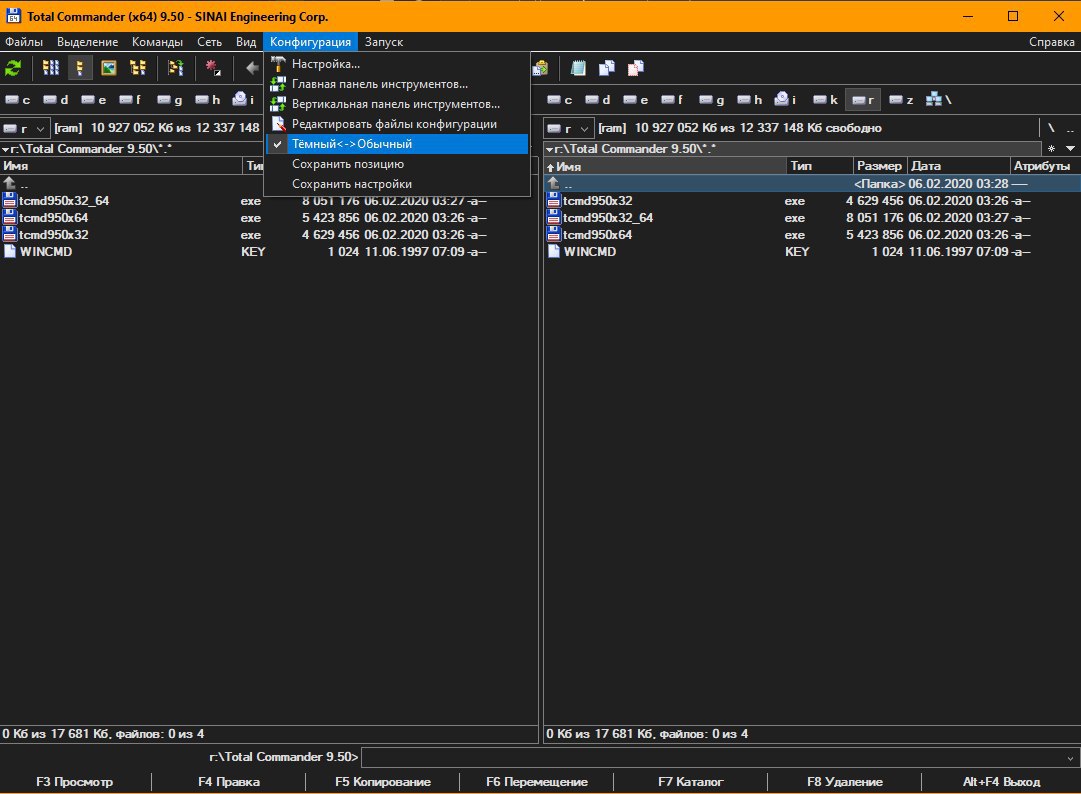Open the Выделение menu
Image resolution: width=1081 pixels, height=794 pixels.
88,42
